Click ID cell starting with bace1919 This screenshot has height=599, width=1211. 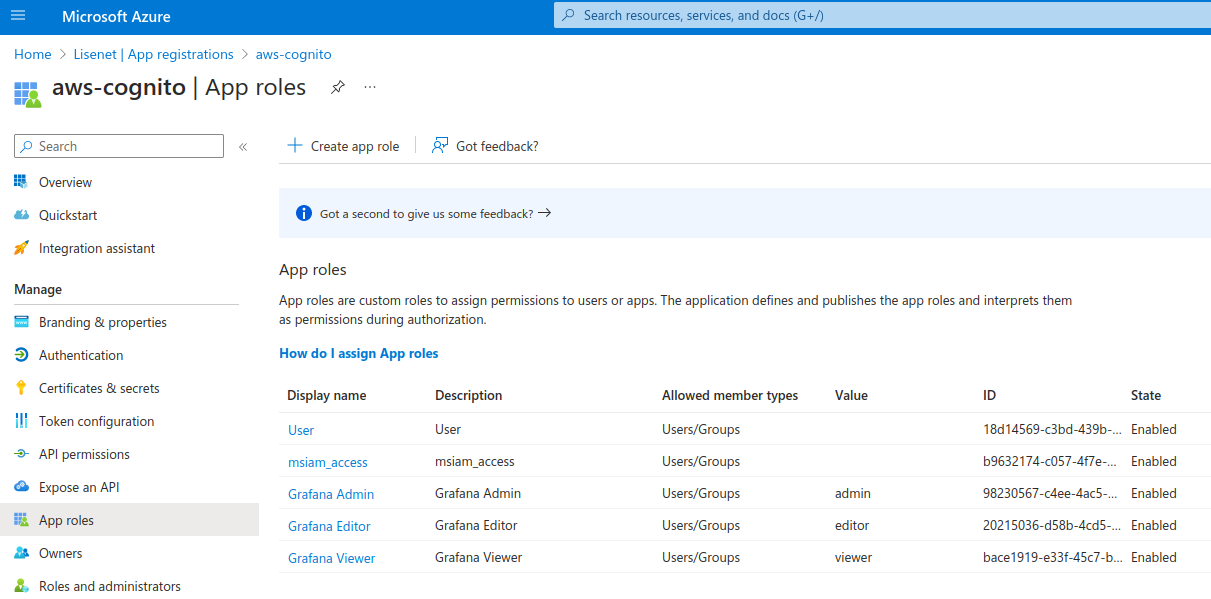click(1052, 557)
